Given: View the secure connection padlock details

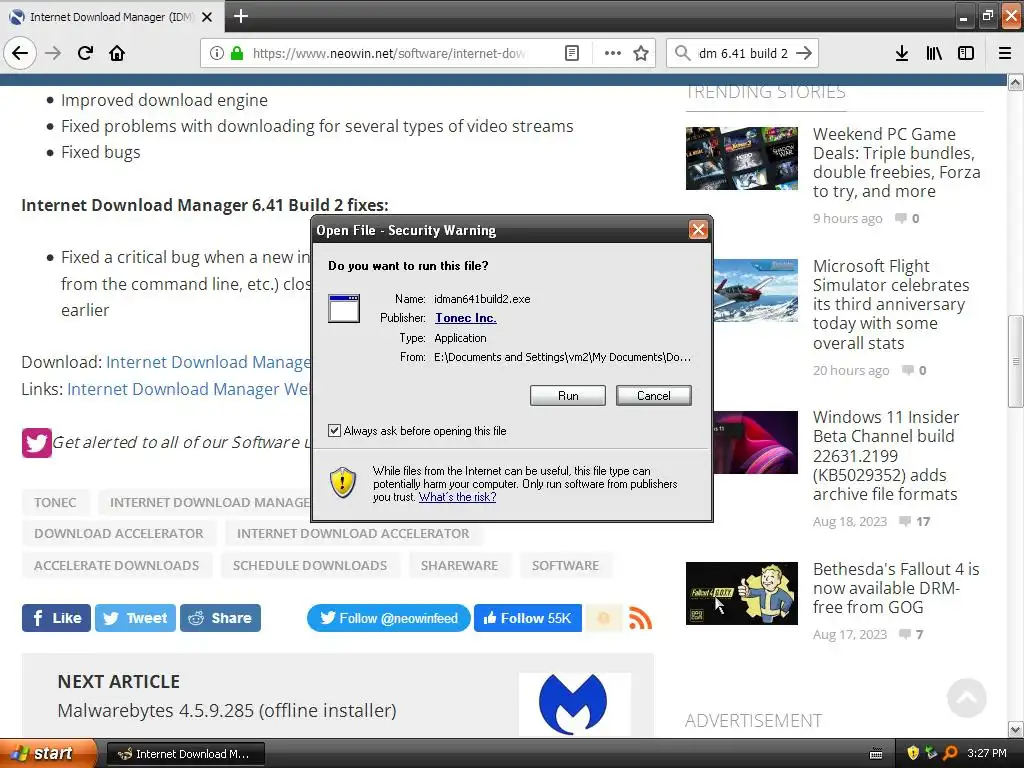Looking at the screenshot, I should [x=237, y=53].
